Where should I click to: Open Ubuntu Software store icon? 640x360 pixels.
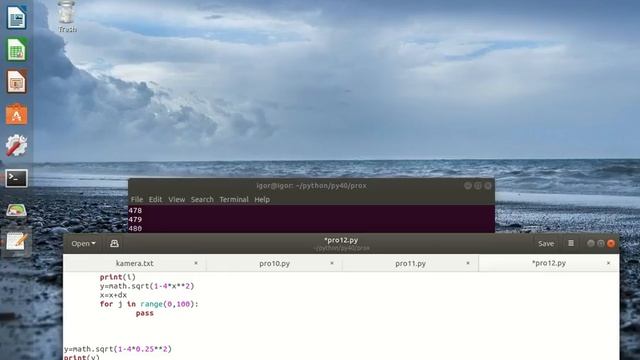coord(16,114)
